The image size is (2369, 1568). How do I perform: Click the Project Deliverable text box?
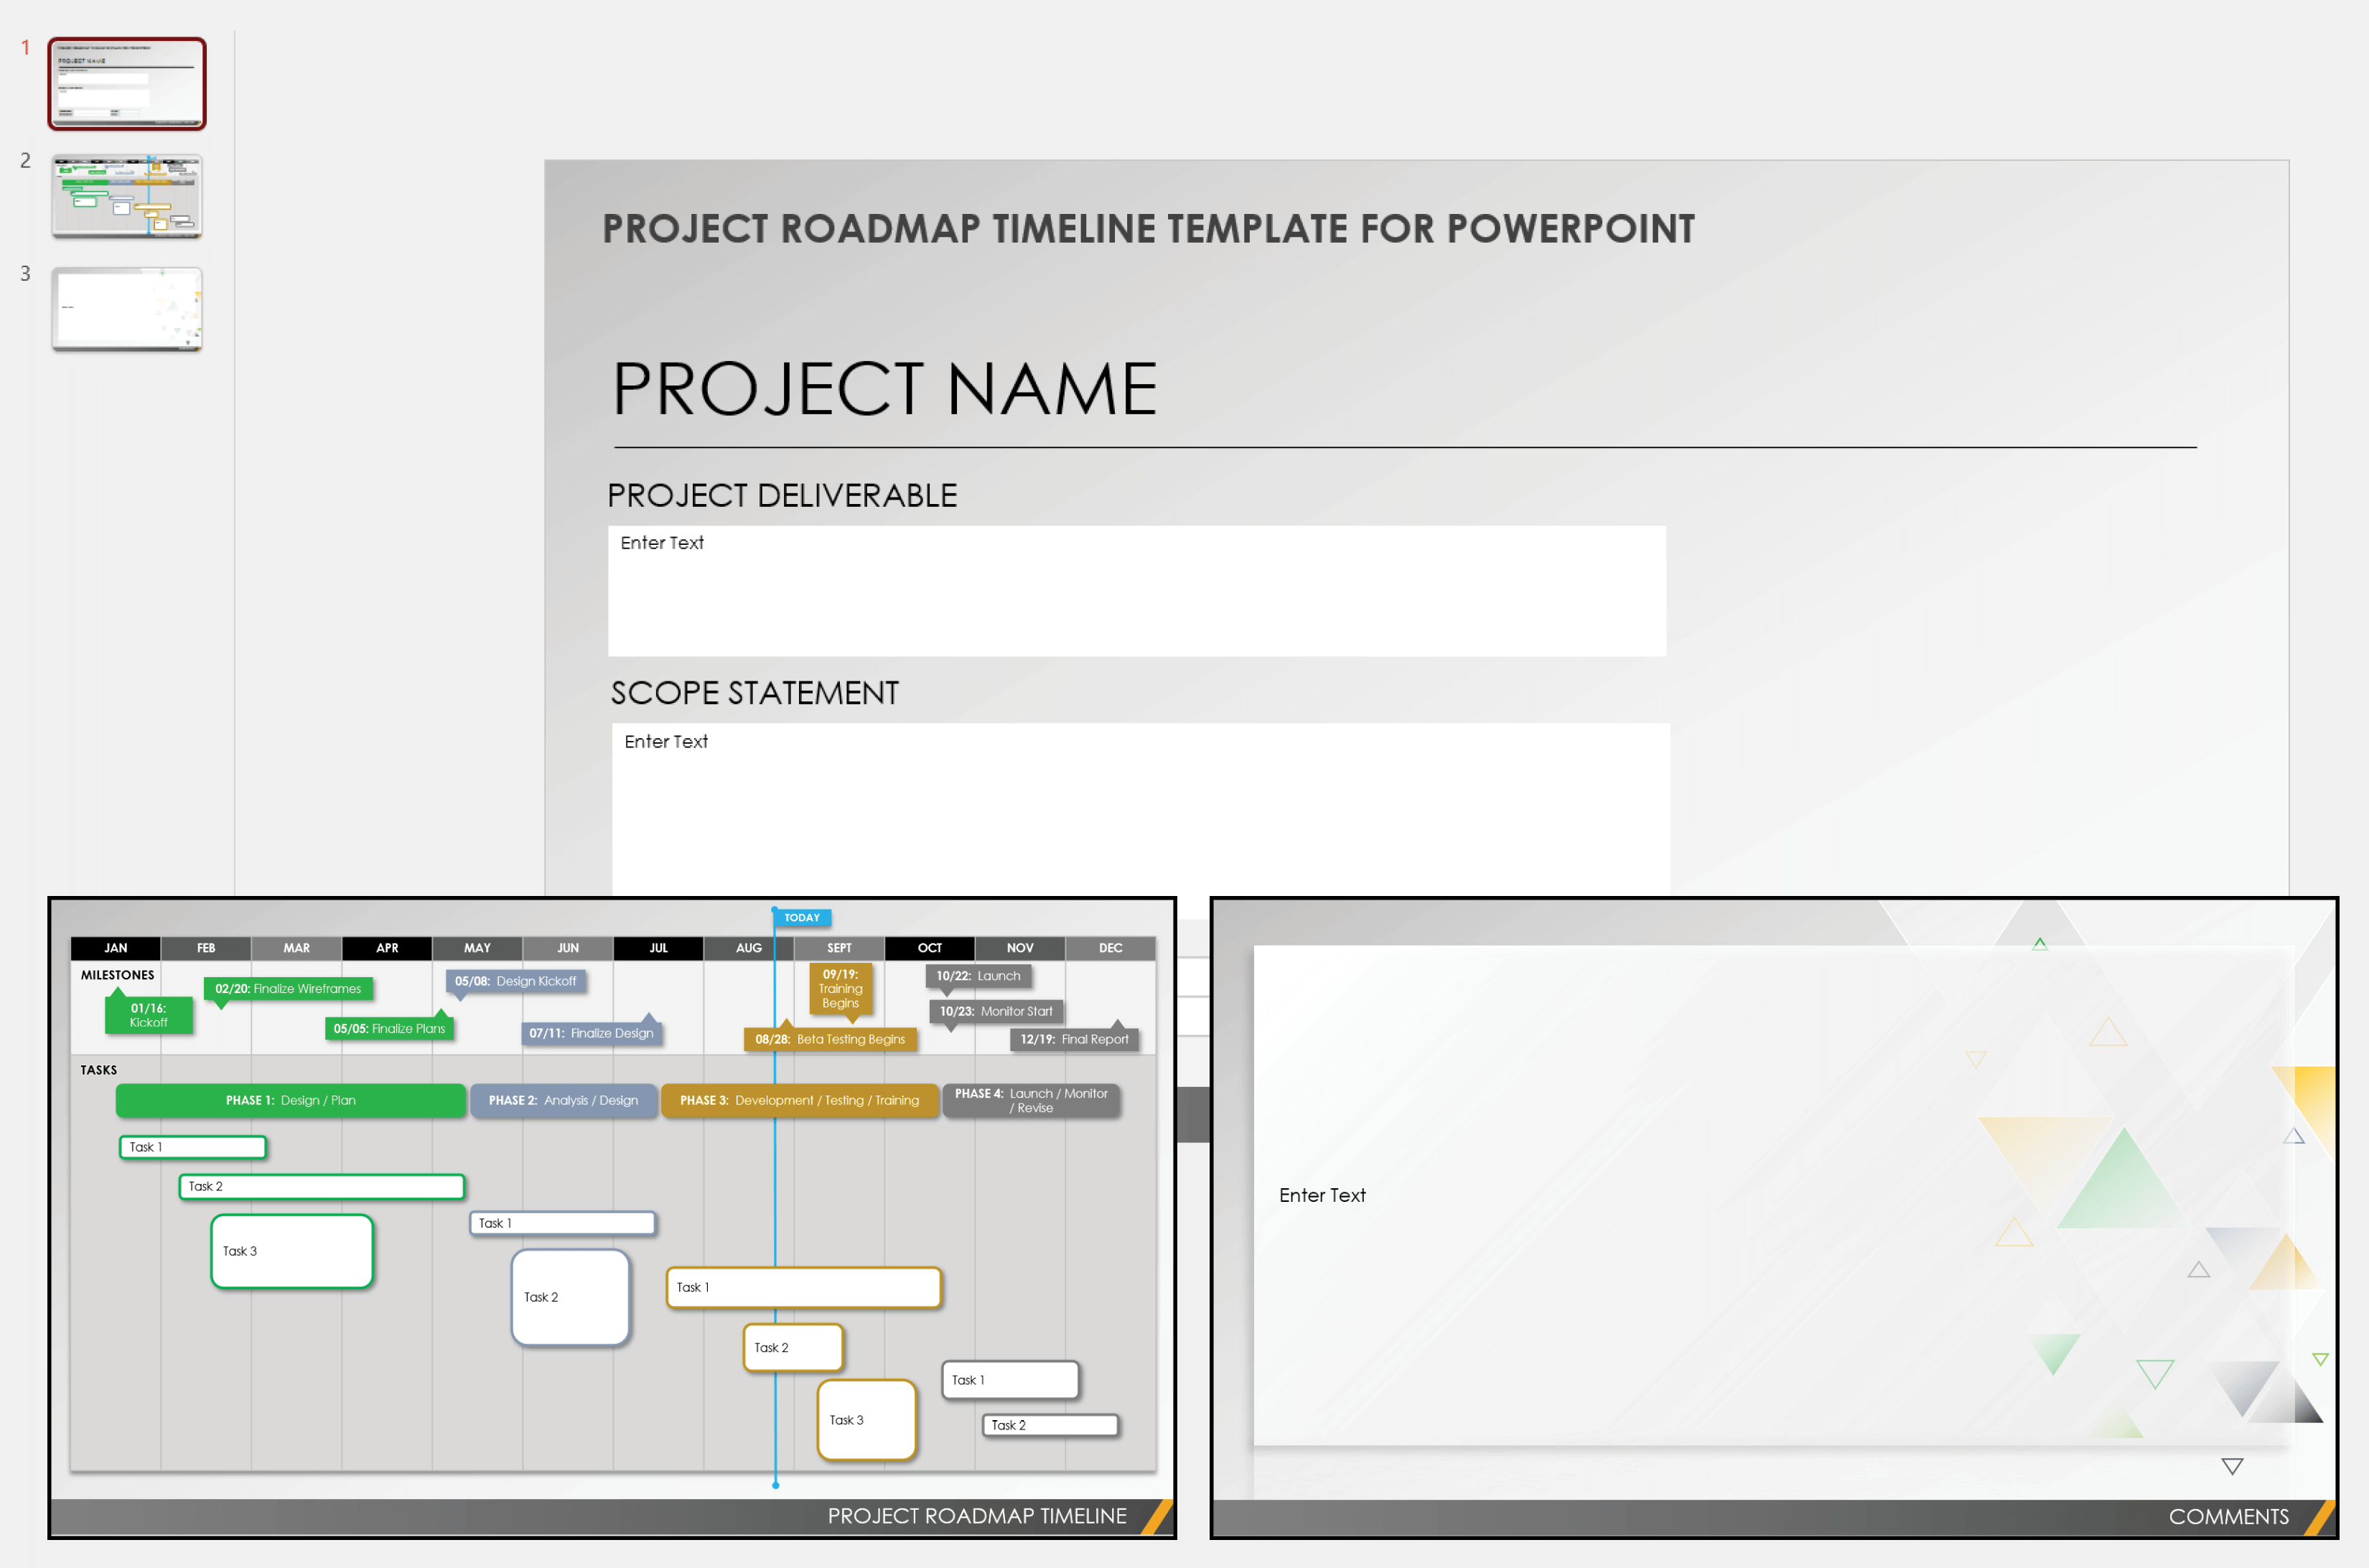pos(1136,591)
